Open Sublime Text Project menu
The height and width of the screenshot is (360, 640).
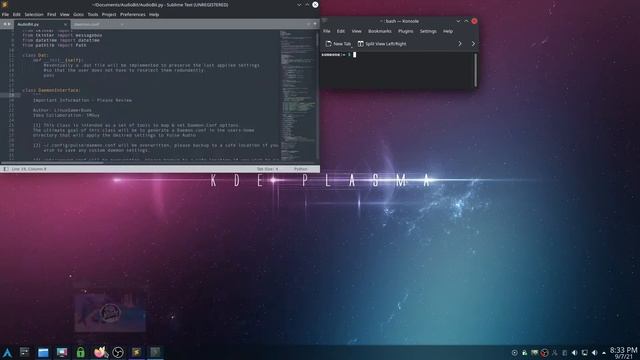point(109,14)
